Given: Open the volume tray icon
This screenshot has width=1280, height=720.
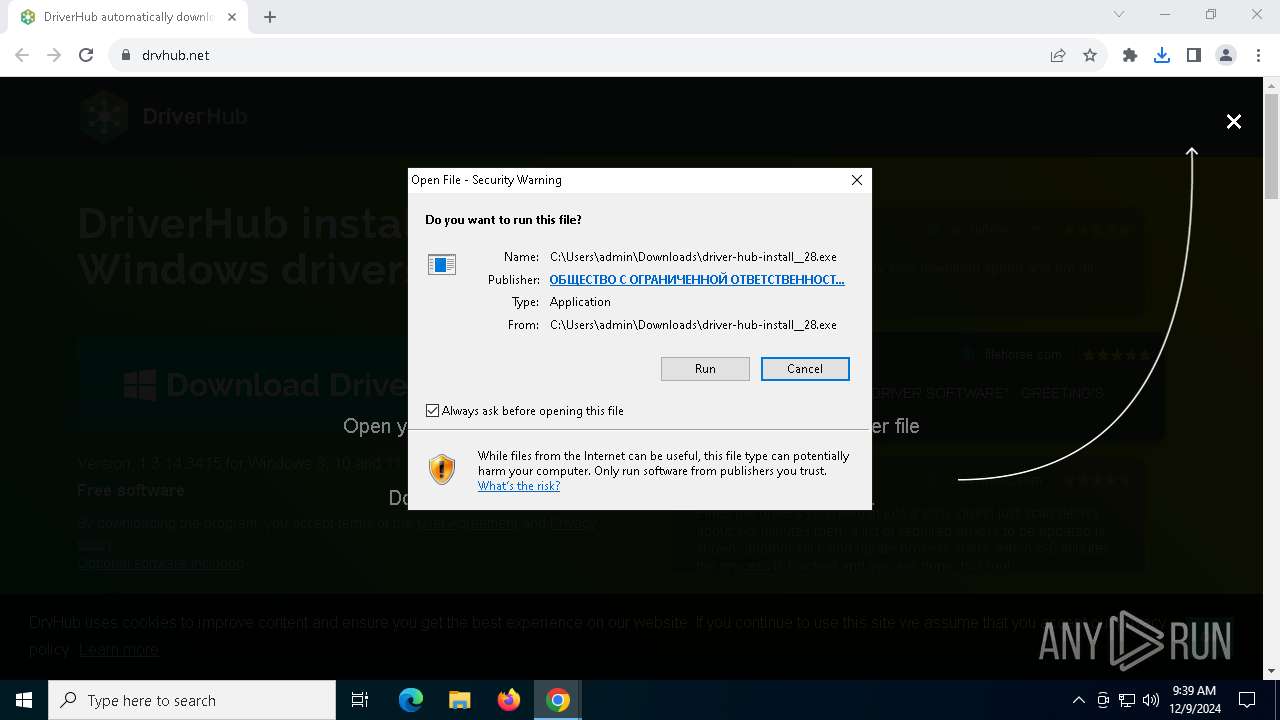Looking at the screenshot, I should click(1151, 700).
